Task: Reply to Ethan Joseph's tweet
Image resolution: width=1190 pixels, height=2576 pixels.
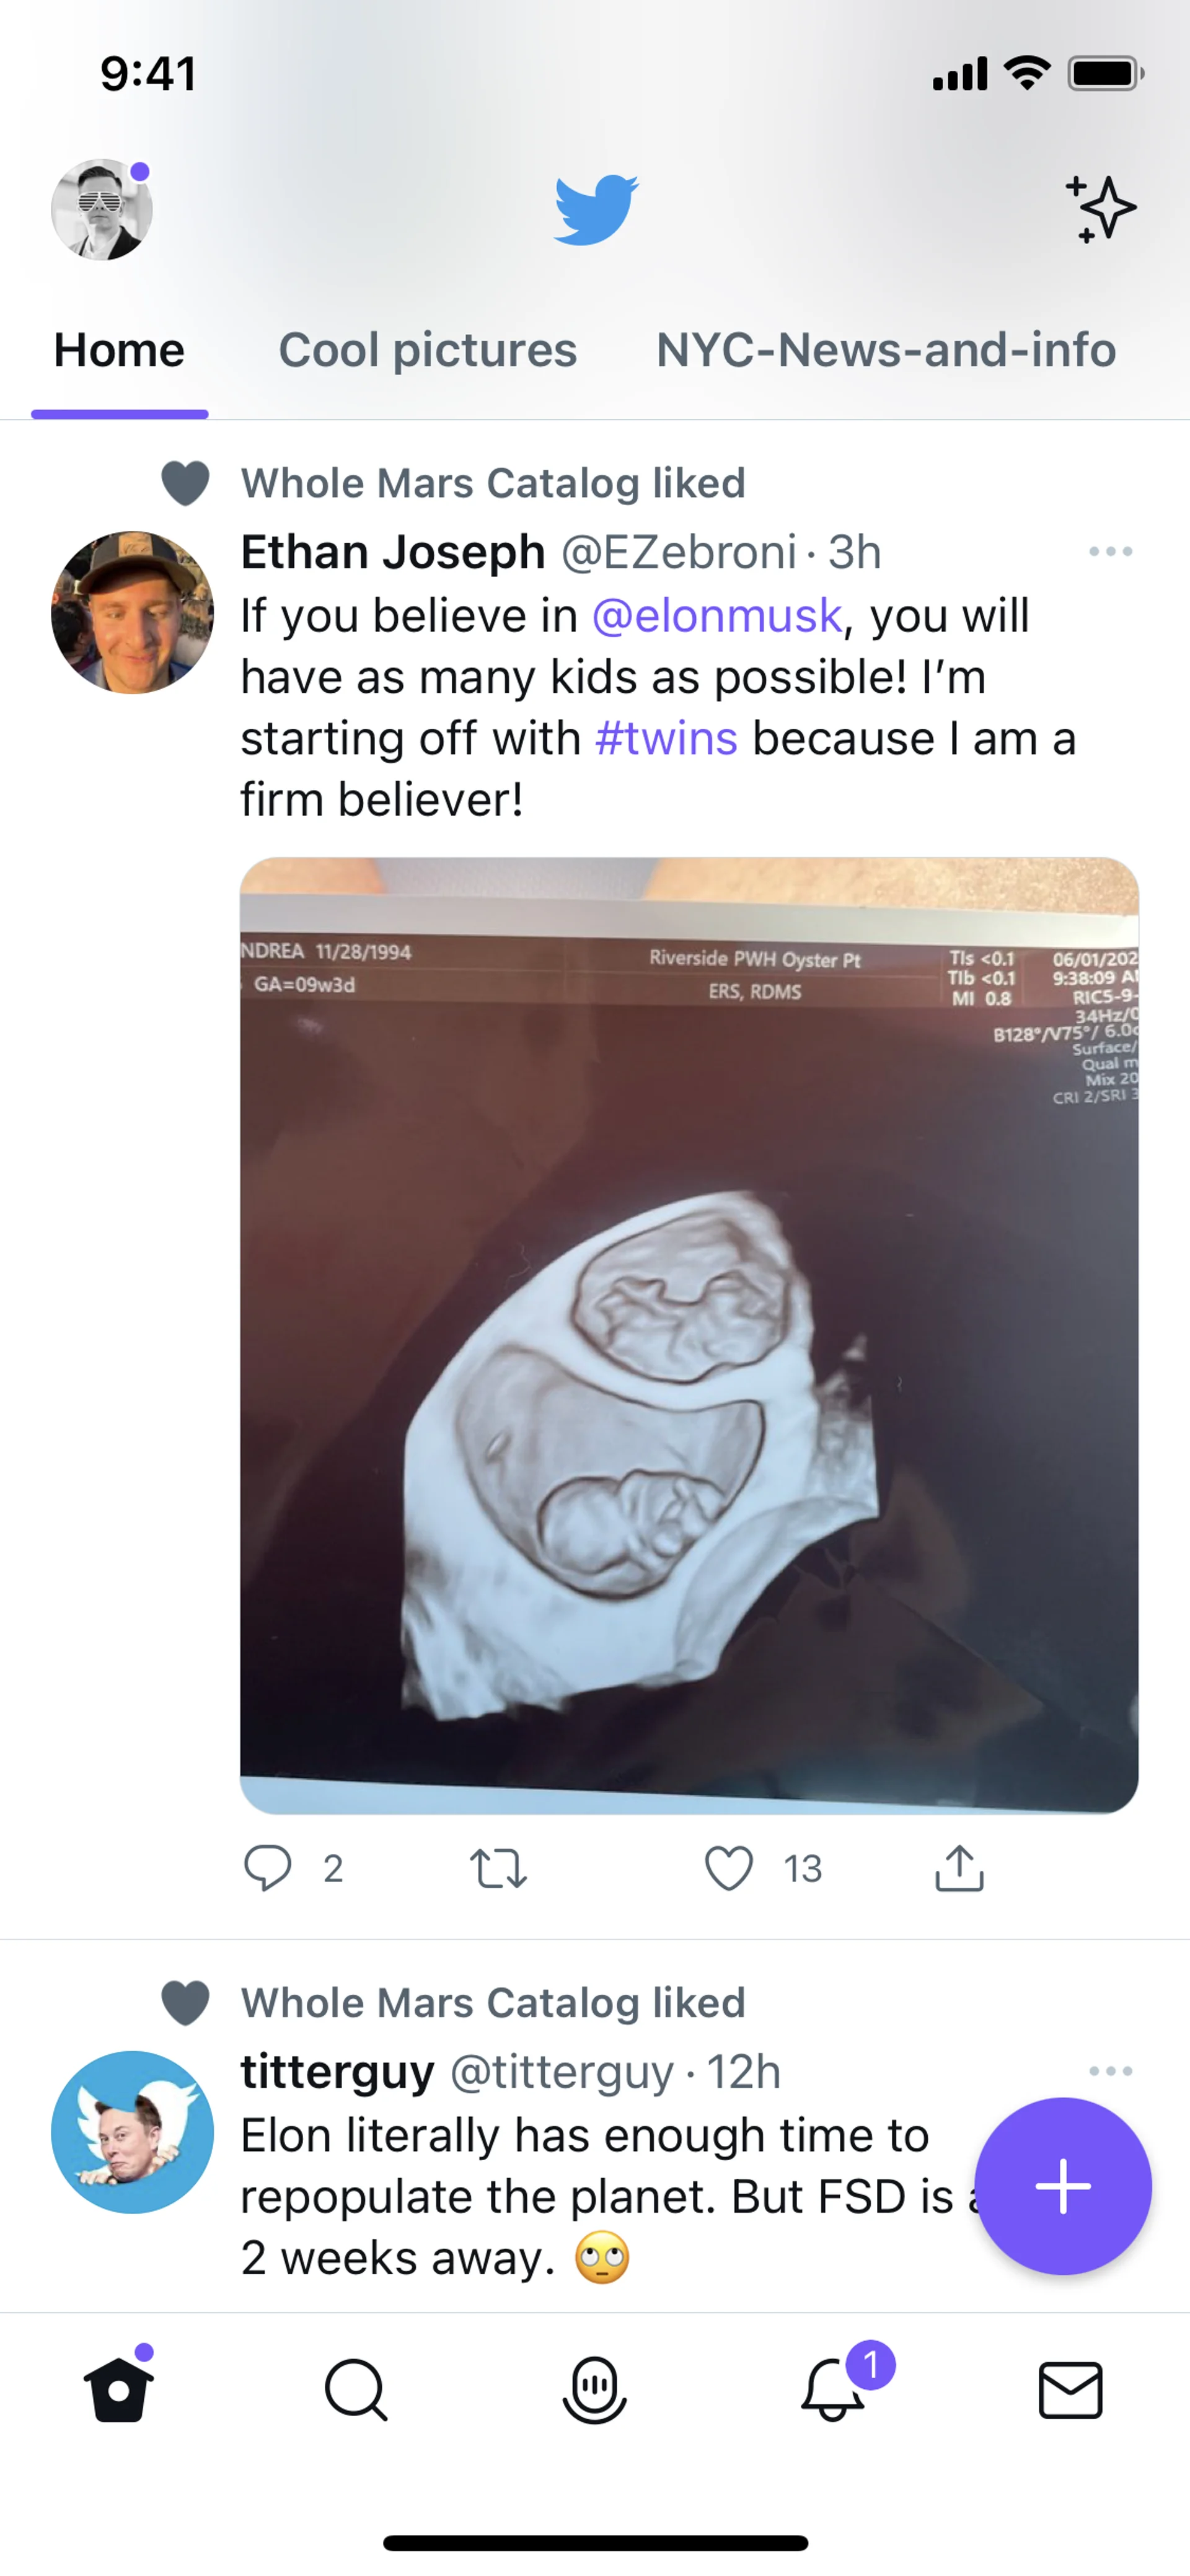Action: click(268, 1867)
